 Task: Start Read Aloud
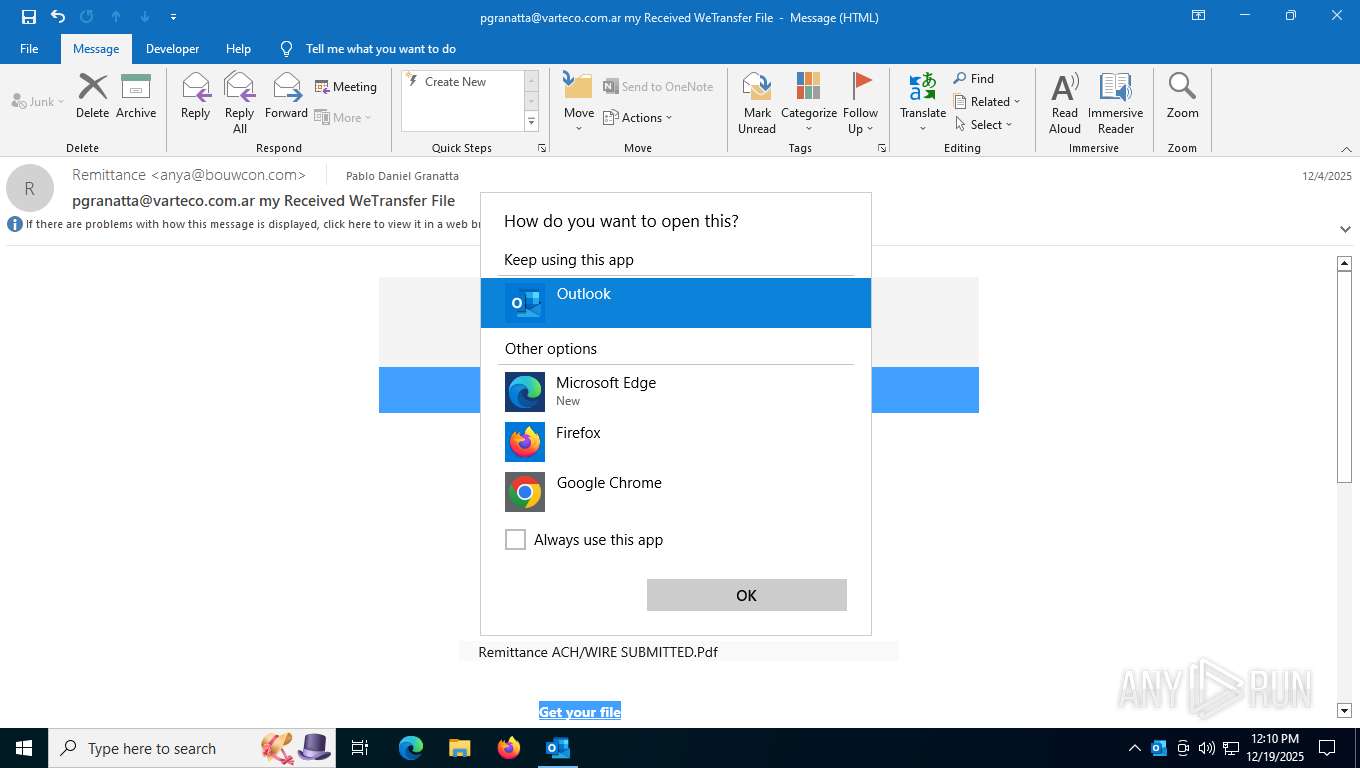(1065, 103)
